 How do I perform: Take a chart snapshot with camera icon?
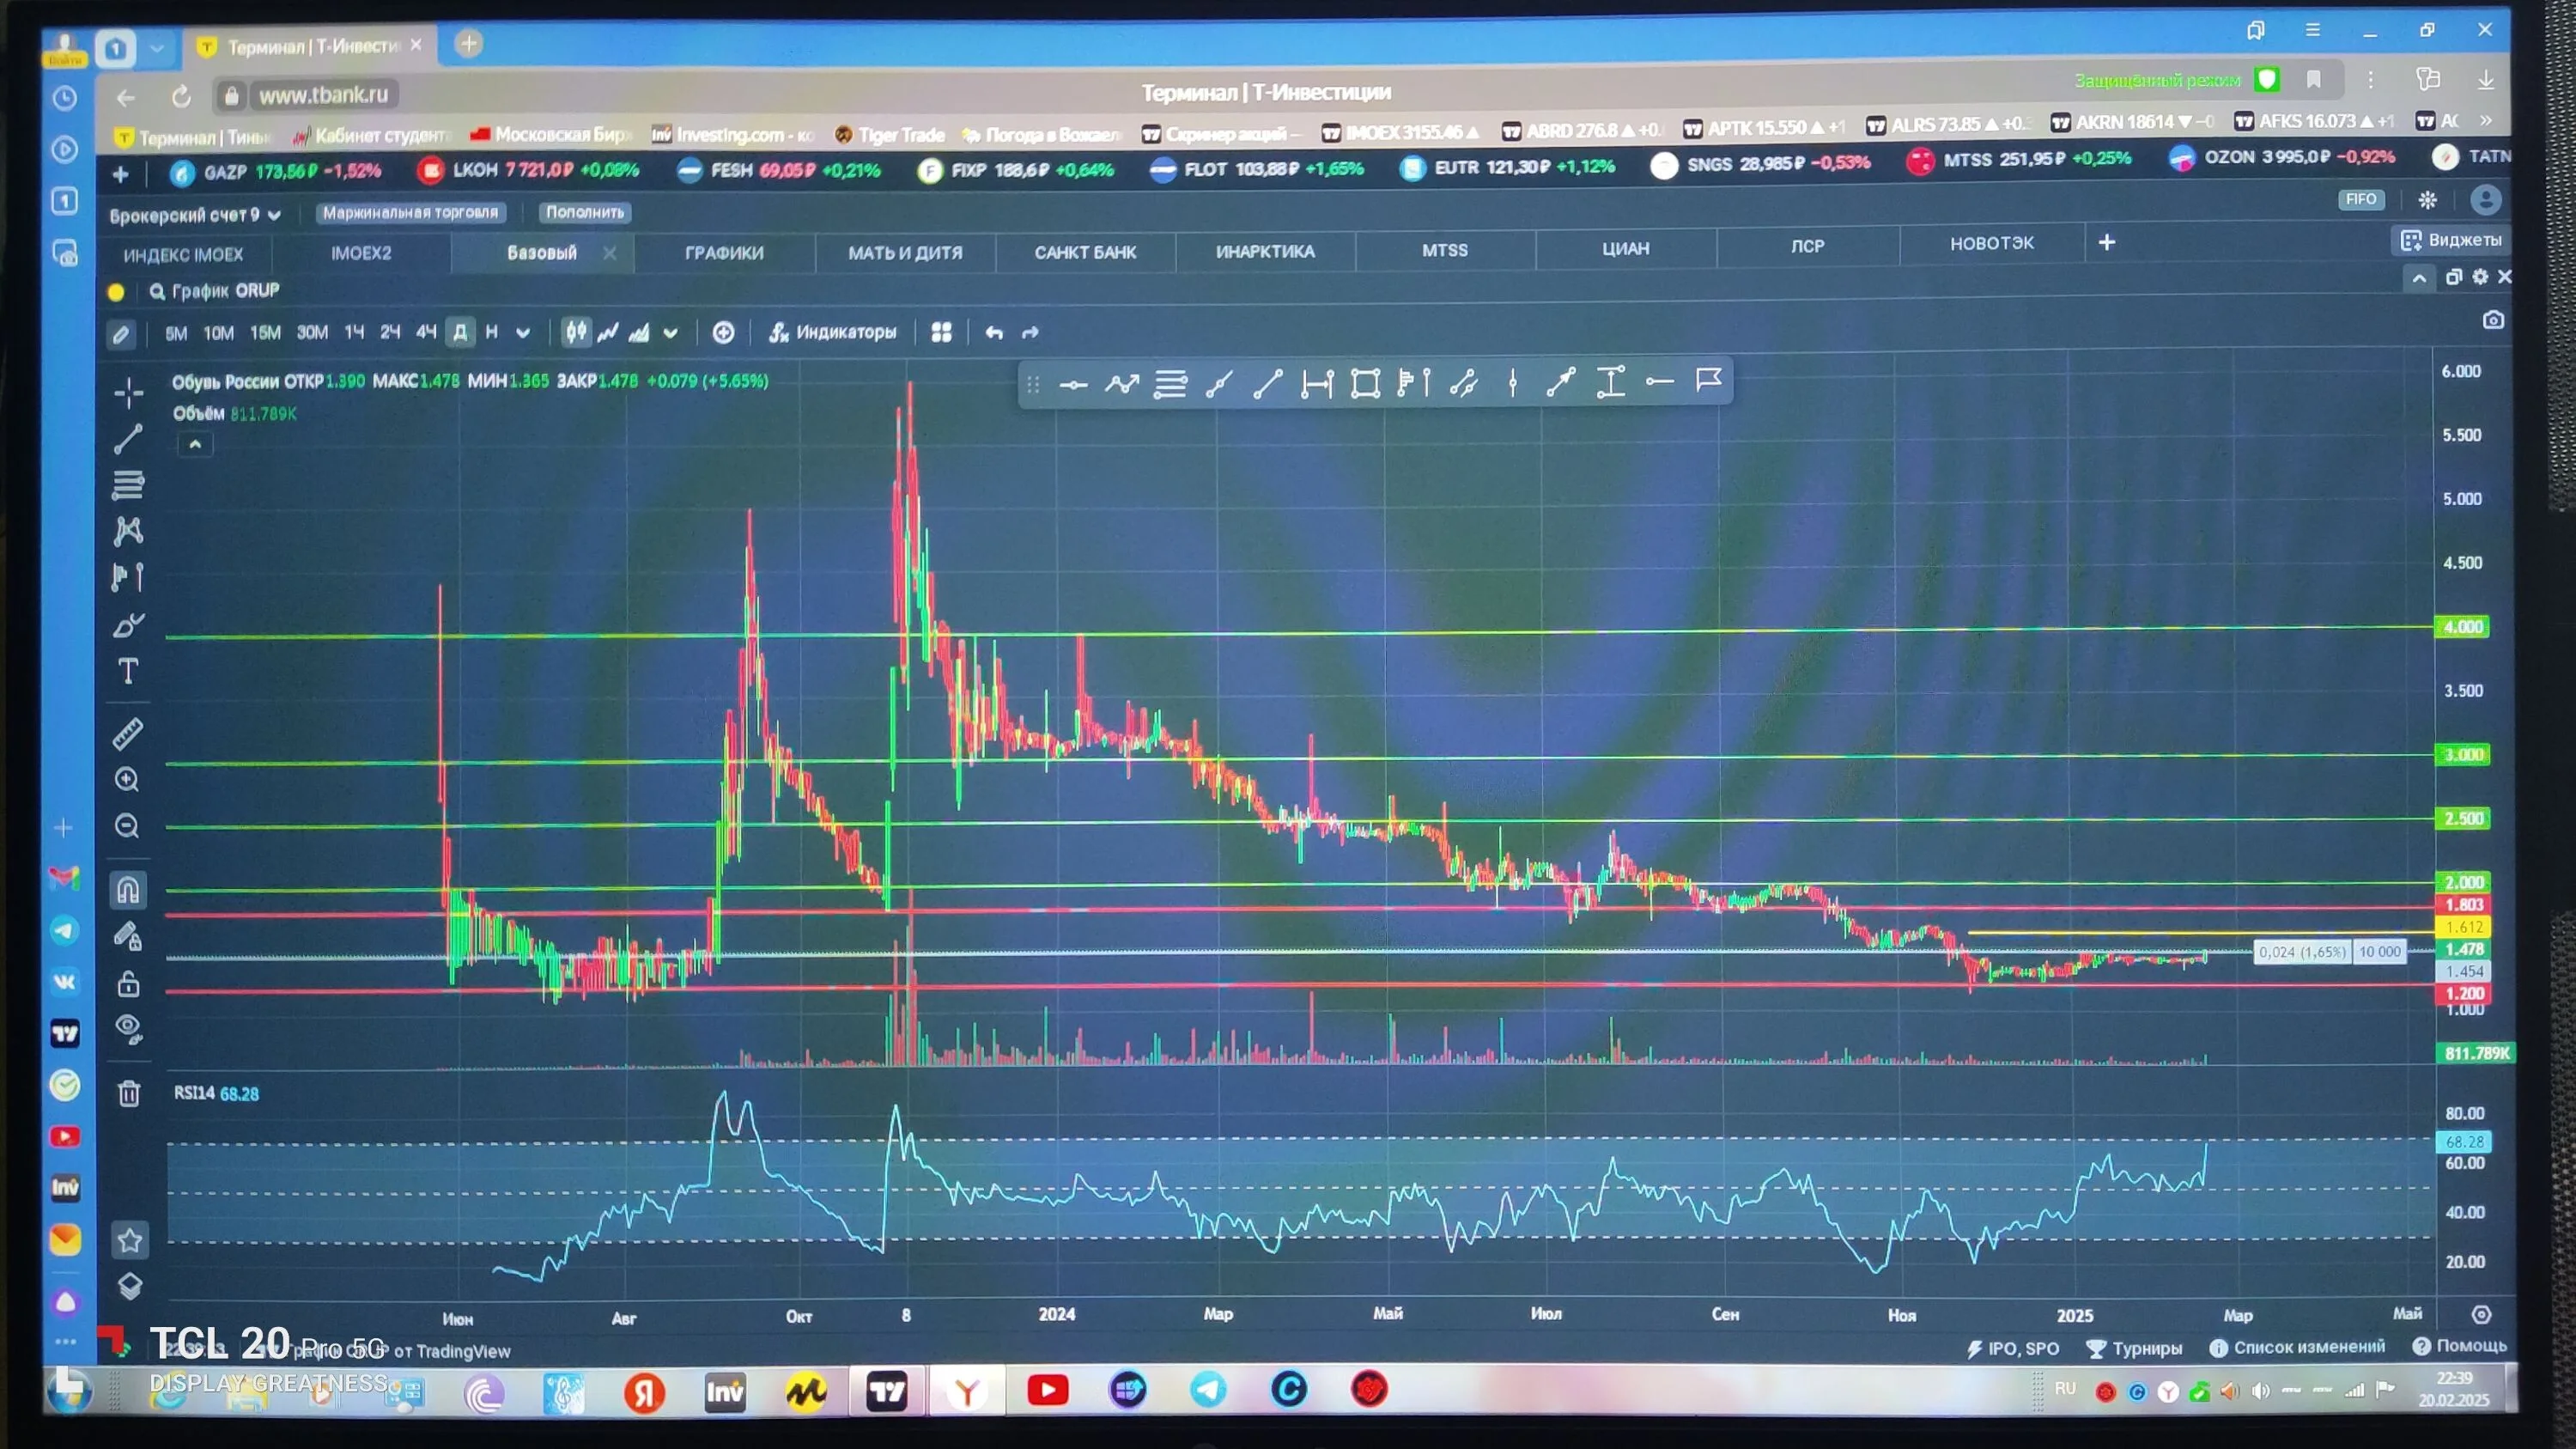click(x=2494, y=320)
